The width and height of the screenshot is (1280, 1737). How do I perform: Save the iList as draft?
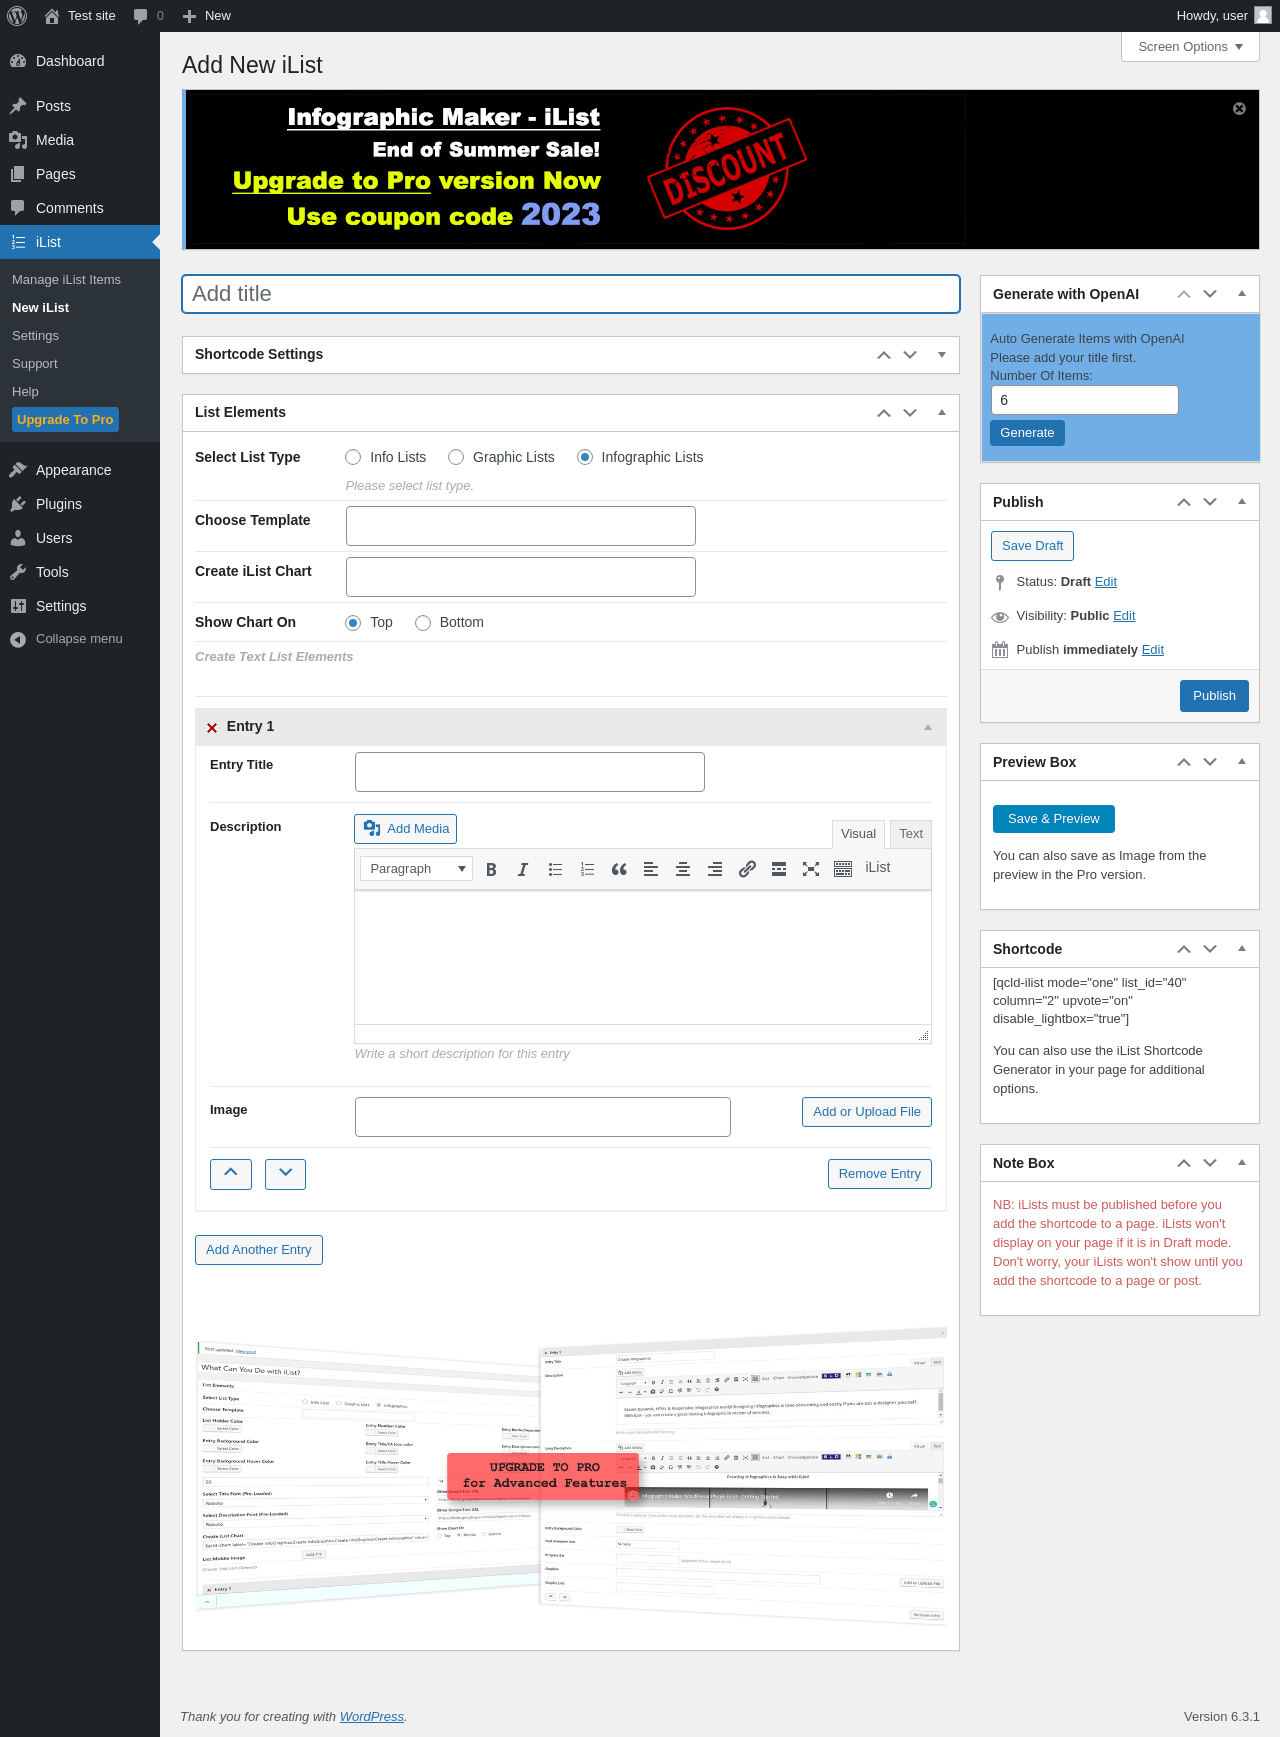coord(1032,546)
